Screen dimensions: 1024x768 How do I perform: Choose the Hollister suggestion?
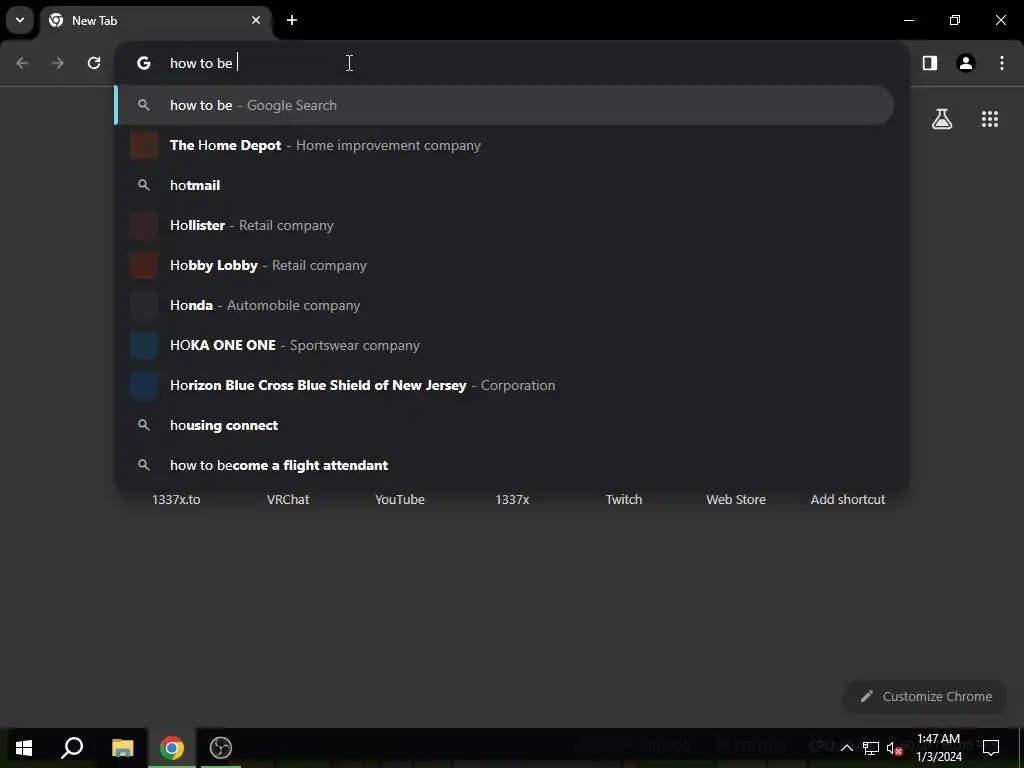click(x=504, y=225)
